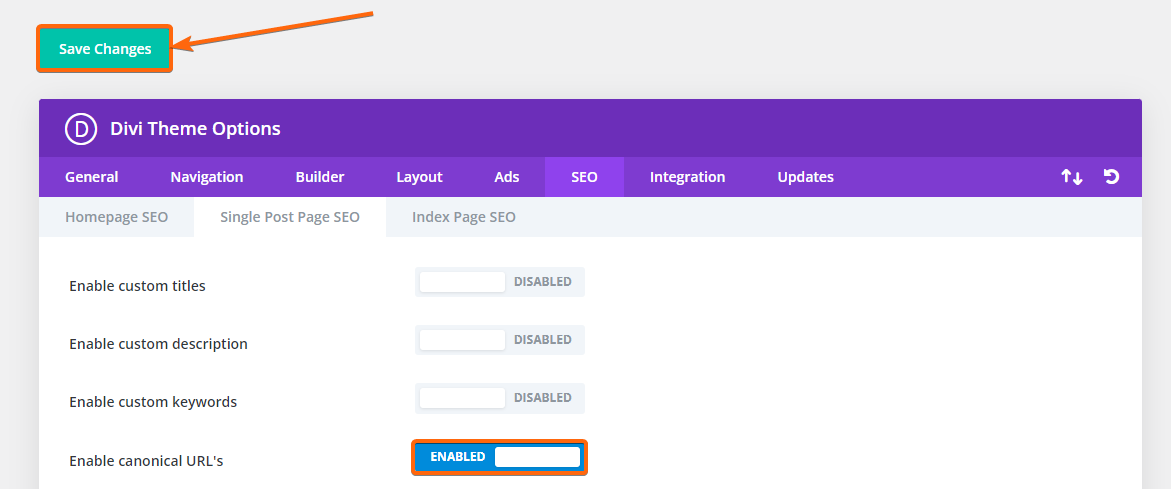Open the Homepage SEO sub-tab
Screen dimensions: 1171x489
pos(117,217)
